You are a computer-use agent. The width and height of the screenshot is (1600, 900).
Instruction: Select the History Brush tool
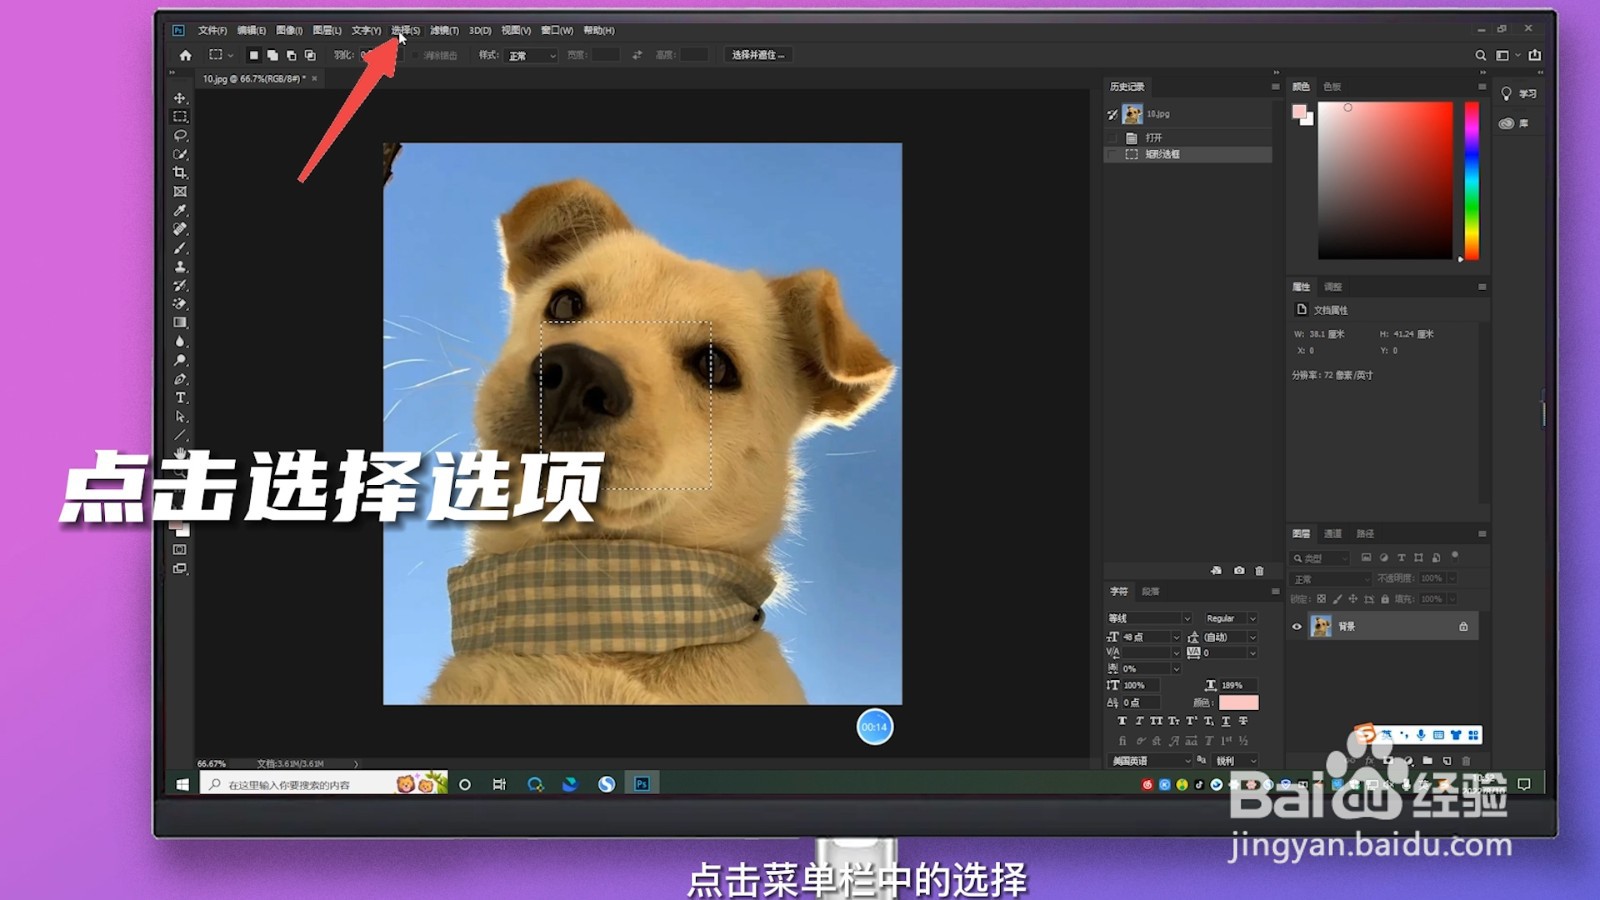click(x=180, y=286)
